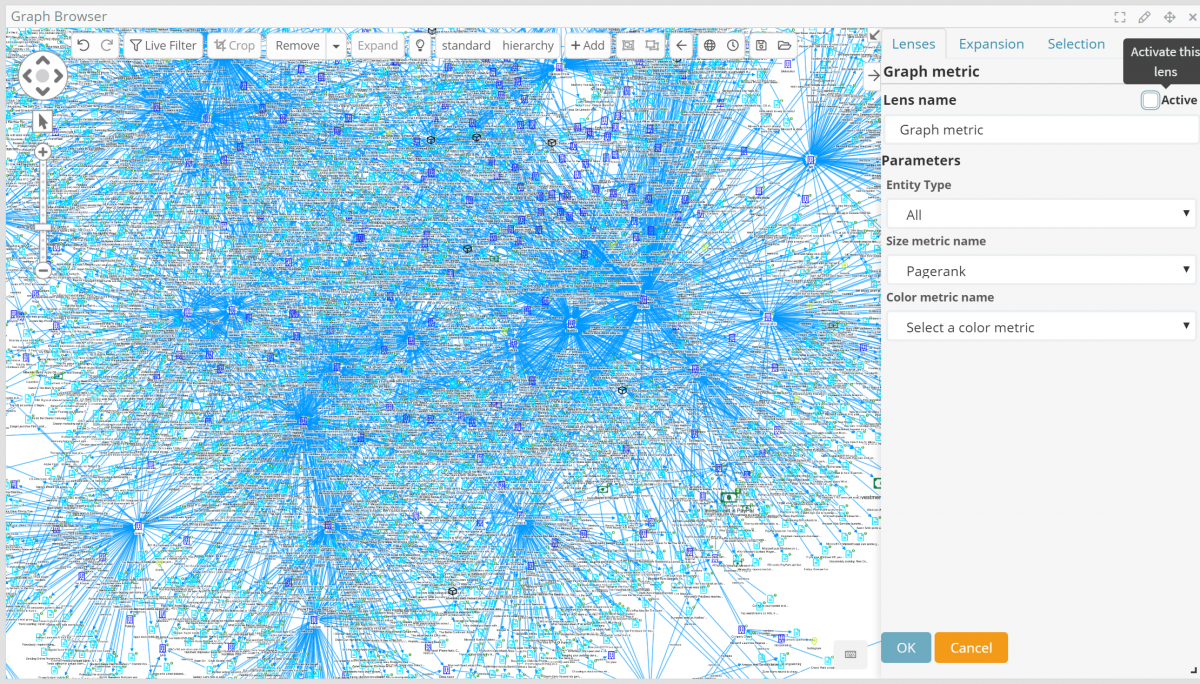Crop the graph to selection
The width and height of the screenshot is (1200, 684).
pyautogui.click(x=235, y=45)
